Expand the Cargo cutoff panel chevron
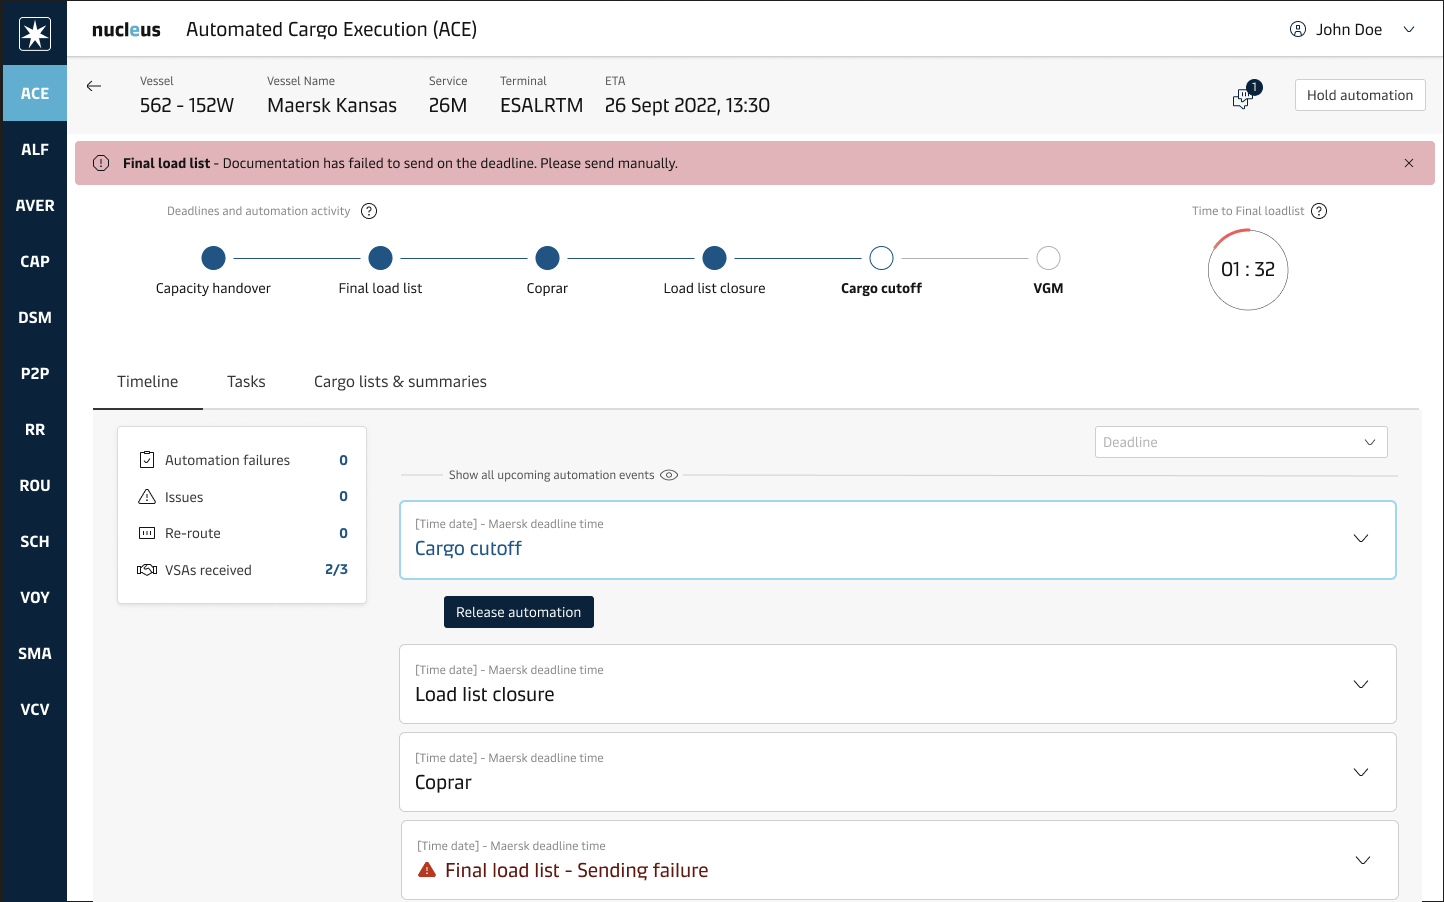1444x902 pixels. 1360,539
